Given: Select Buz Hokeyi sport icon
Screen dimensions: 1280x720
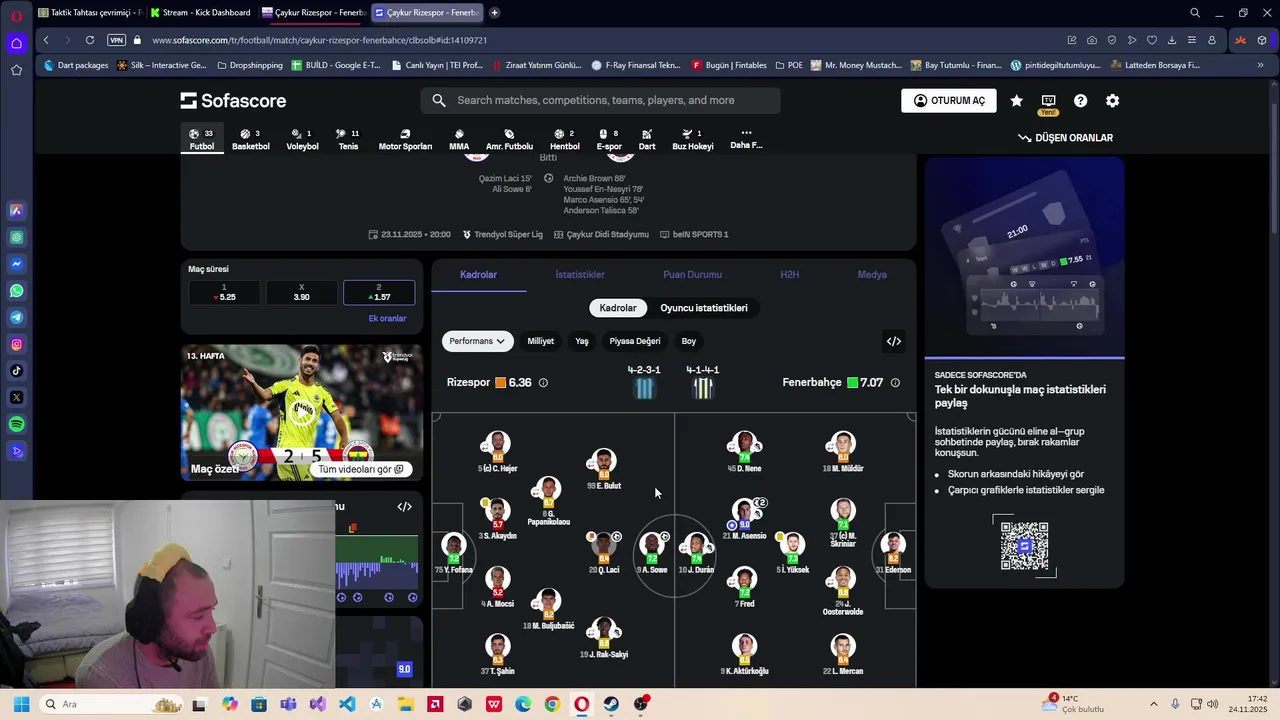Looking at the screenshot, I should click(x=692, y=140).
